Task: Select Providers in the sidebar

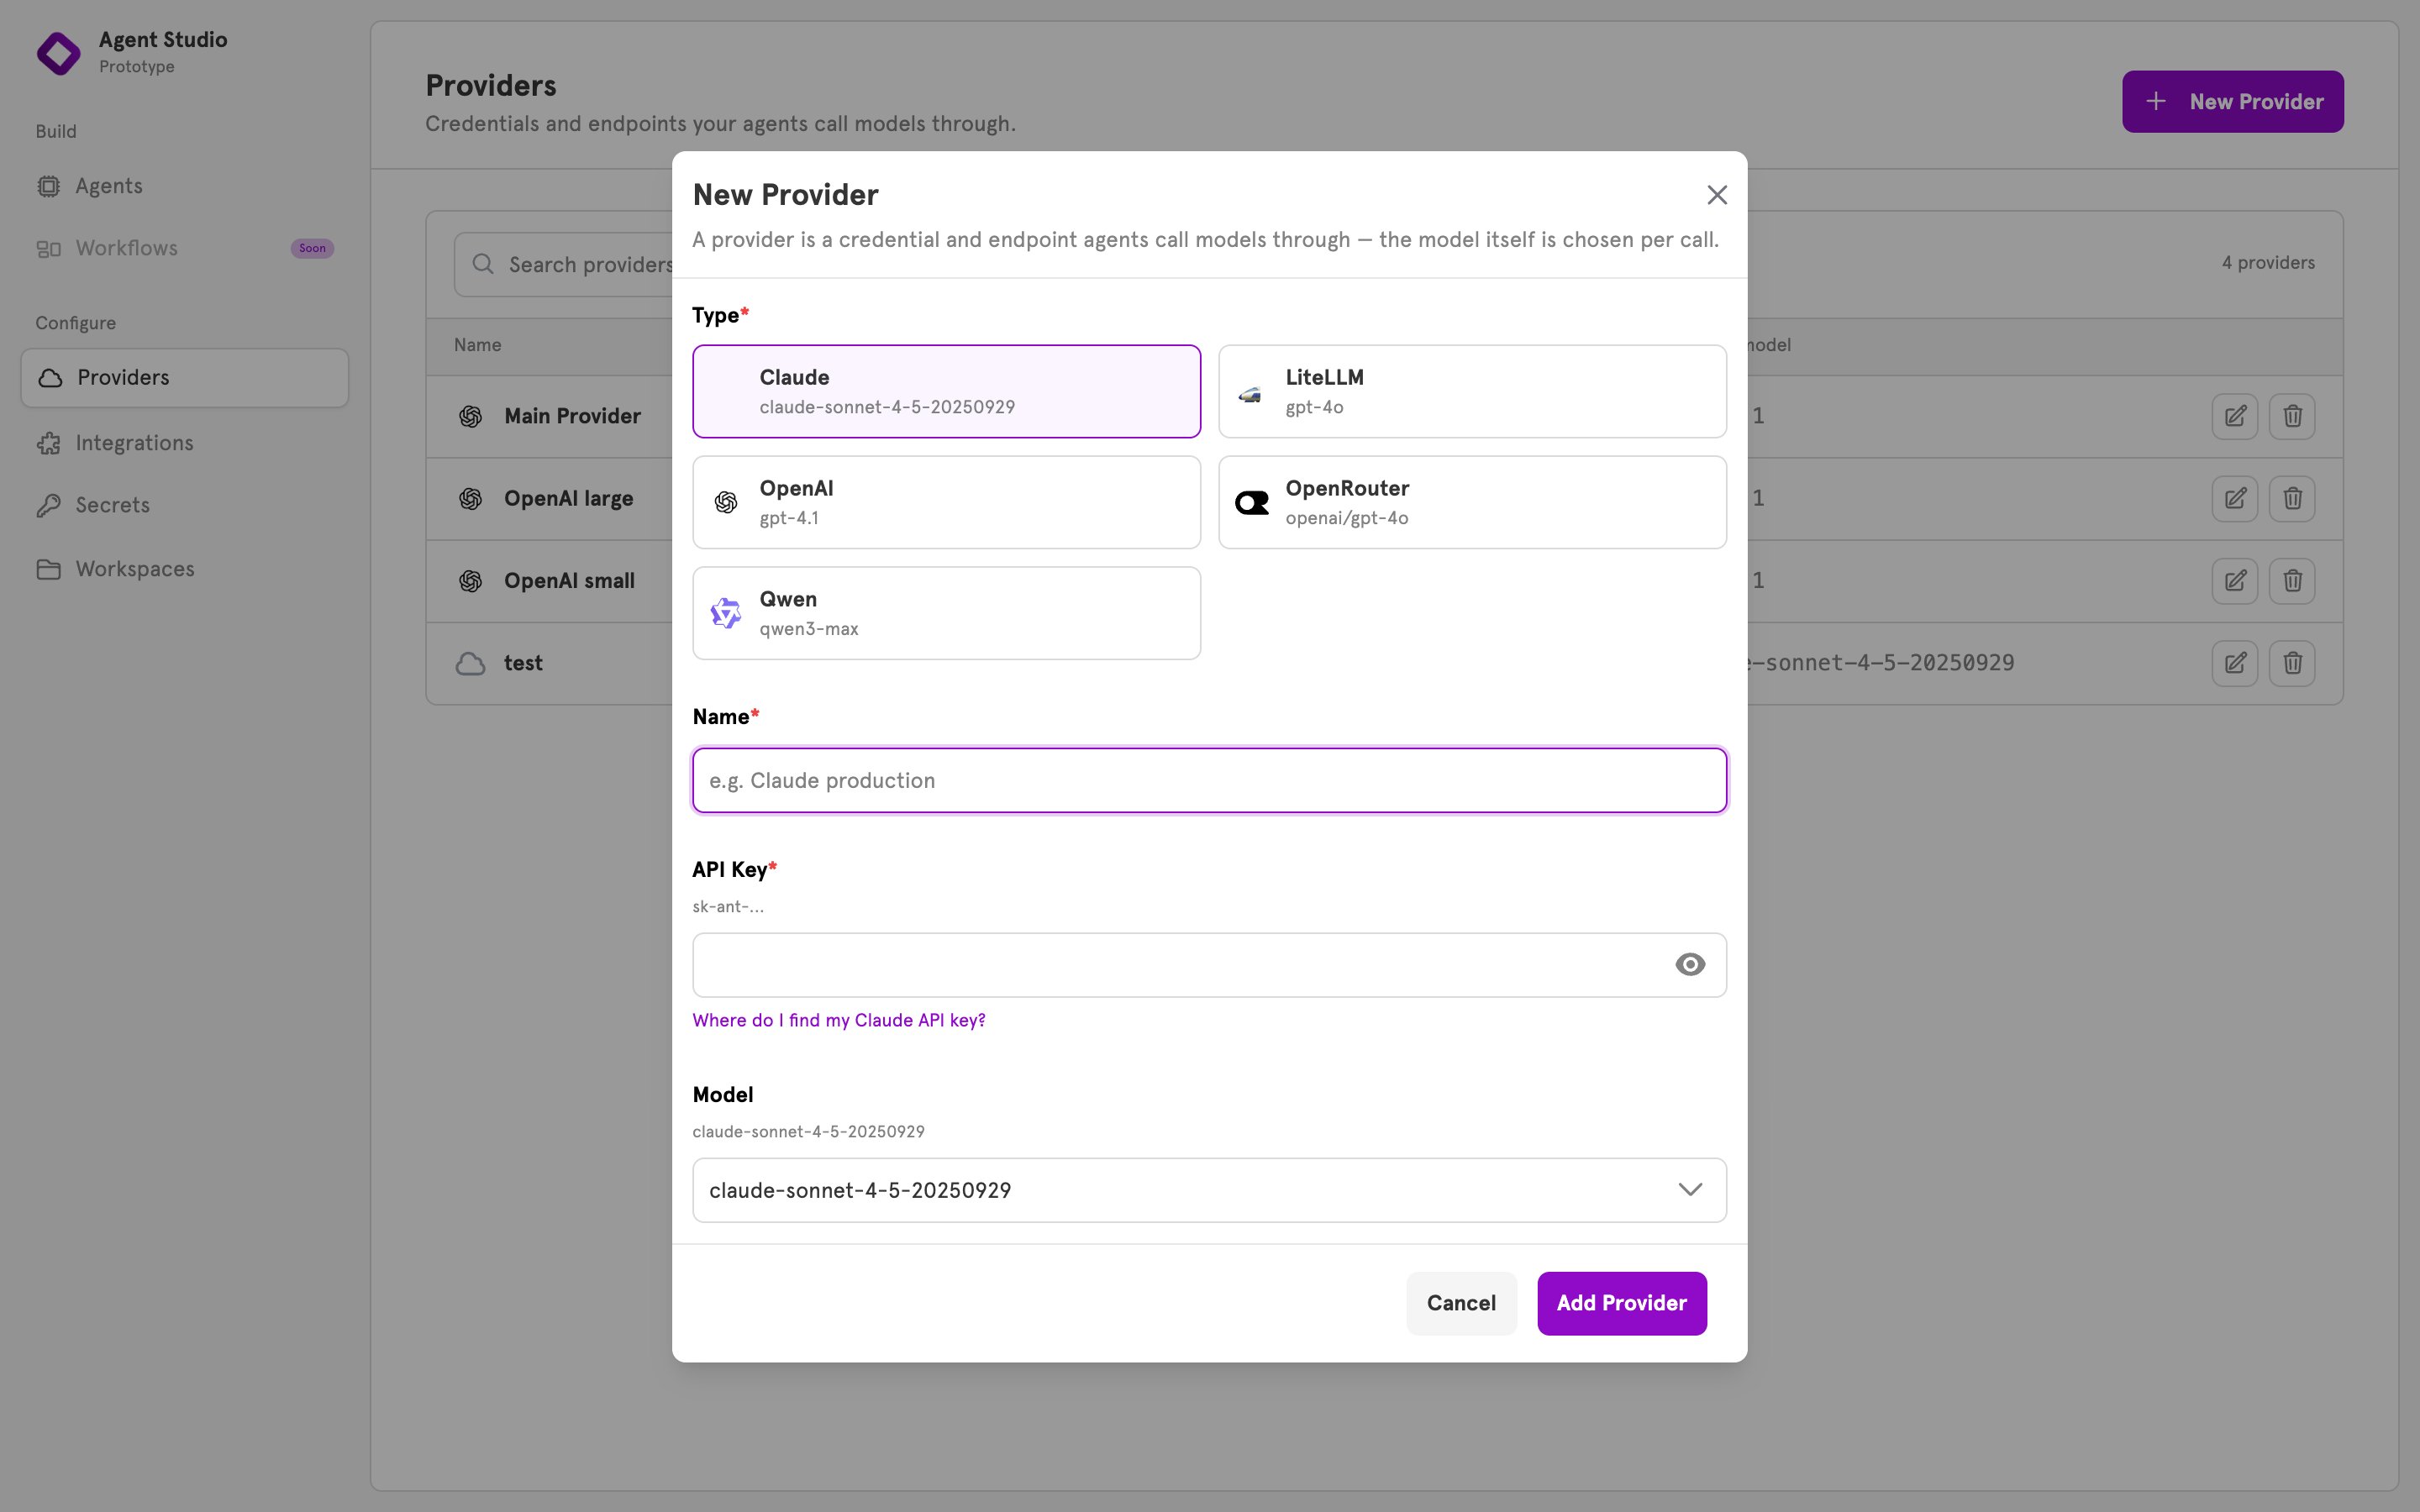Action: coord(184,377)
